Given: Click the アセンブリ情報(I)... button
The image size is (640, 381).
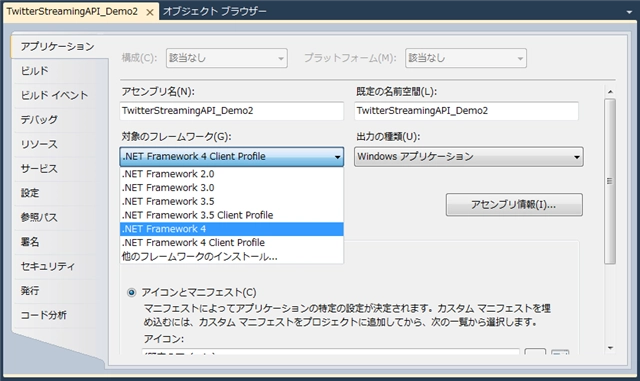Looking at the screenshot, I should click(x=514, y=205).
